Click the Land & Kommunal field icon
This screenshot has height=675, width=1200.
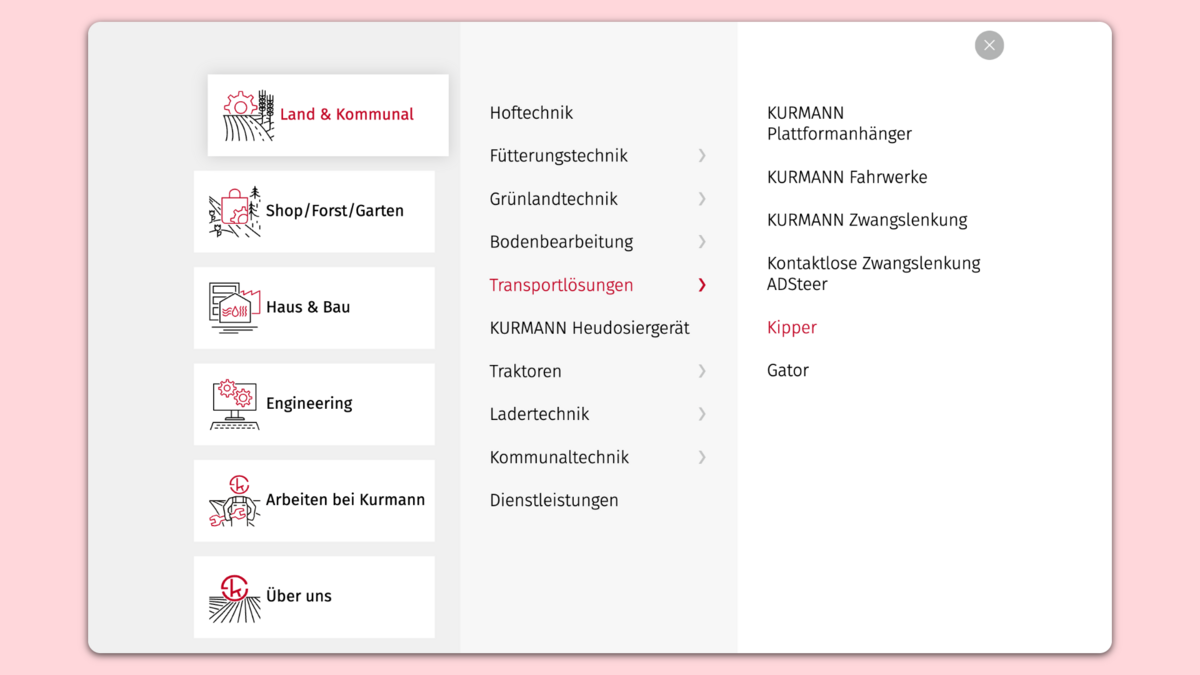coord(248,115)
